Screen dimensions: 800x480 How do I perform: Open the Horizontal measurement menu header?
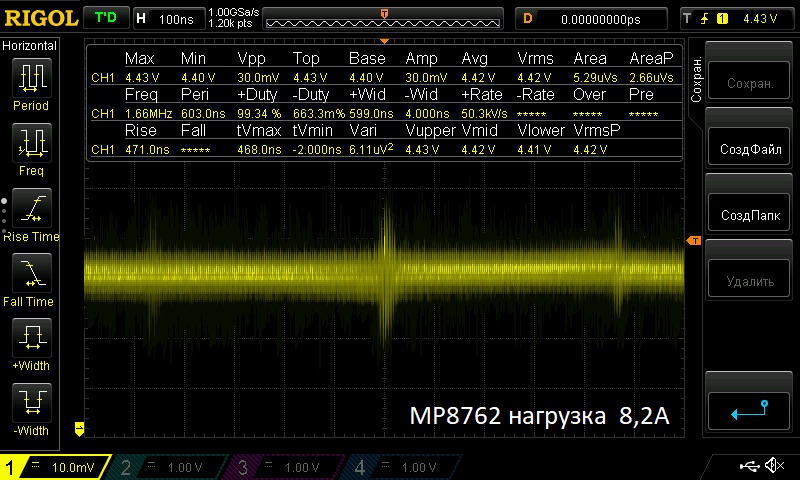point(30,46)
